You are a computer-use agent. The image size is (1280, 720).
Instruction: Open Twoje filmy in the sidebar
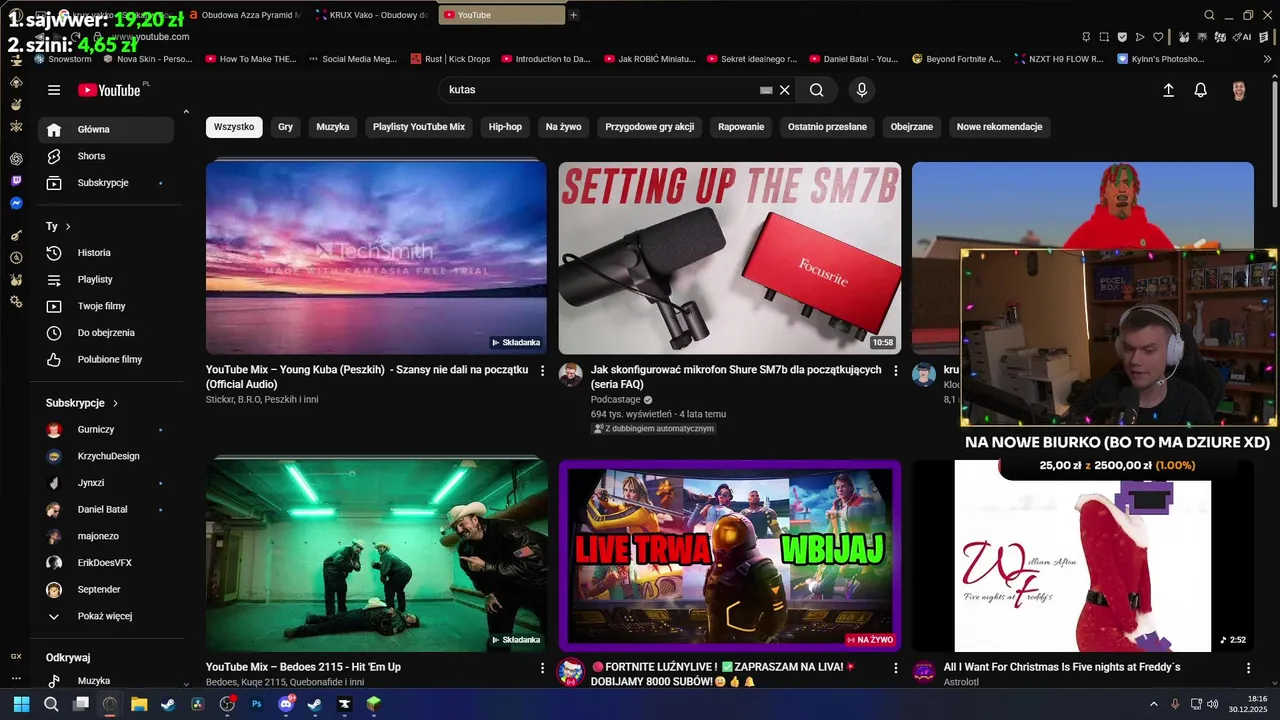click(x=106, y=306)
